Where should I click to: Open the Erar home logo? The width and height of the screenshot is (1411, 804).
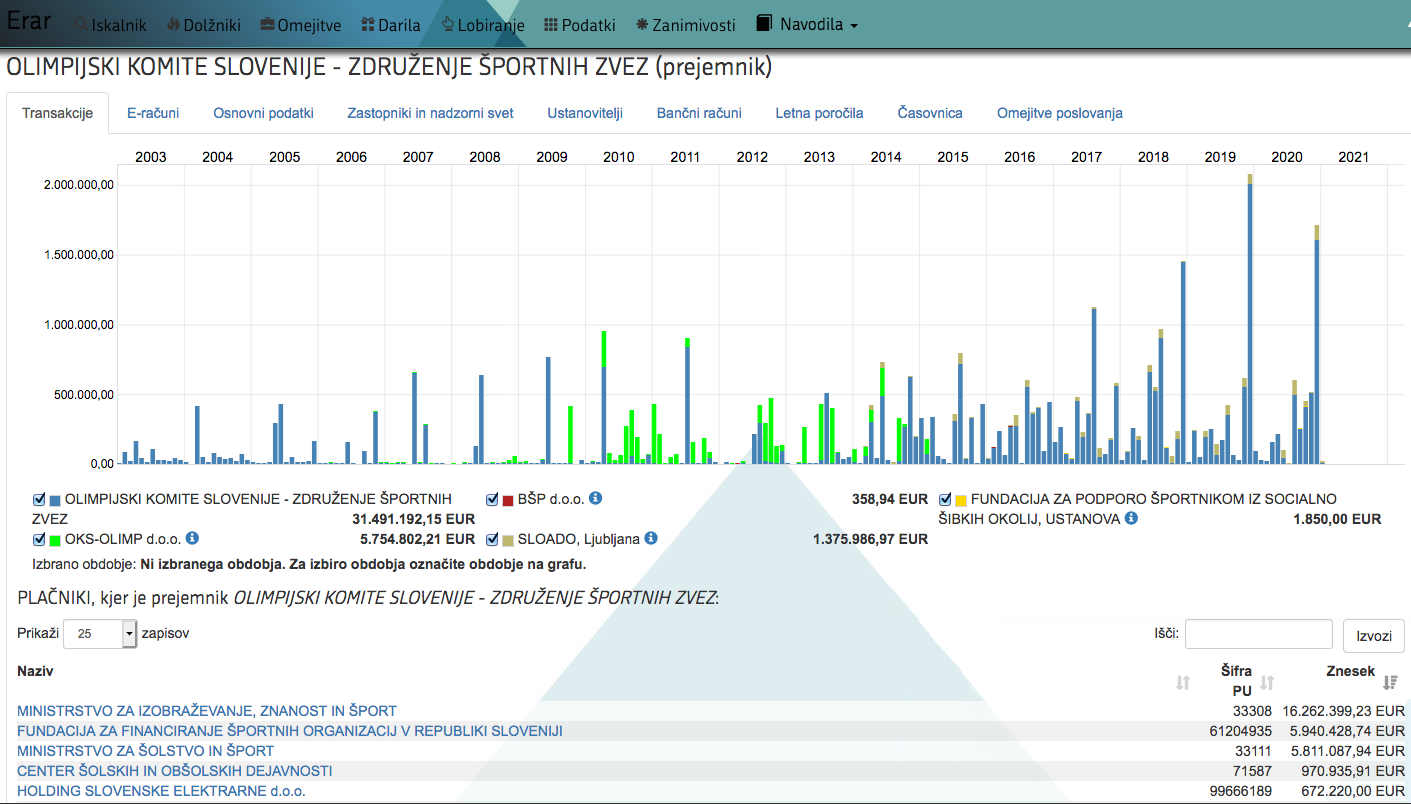28,21
